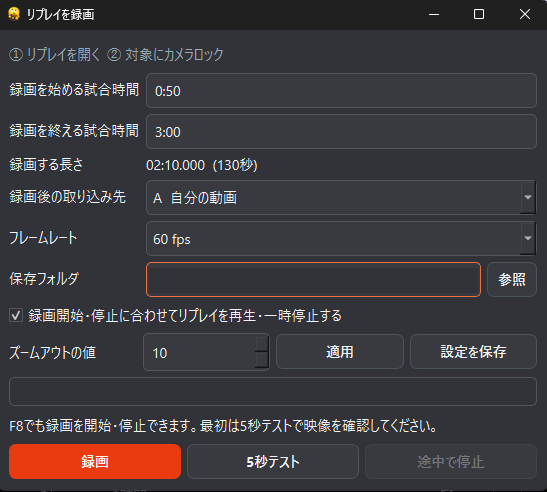The height and width of the screenshot is (492, 547).
Task: Click the 参照 browse button
Action: click(511, 279)
